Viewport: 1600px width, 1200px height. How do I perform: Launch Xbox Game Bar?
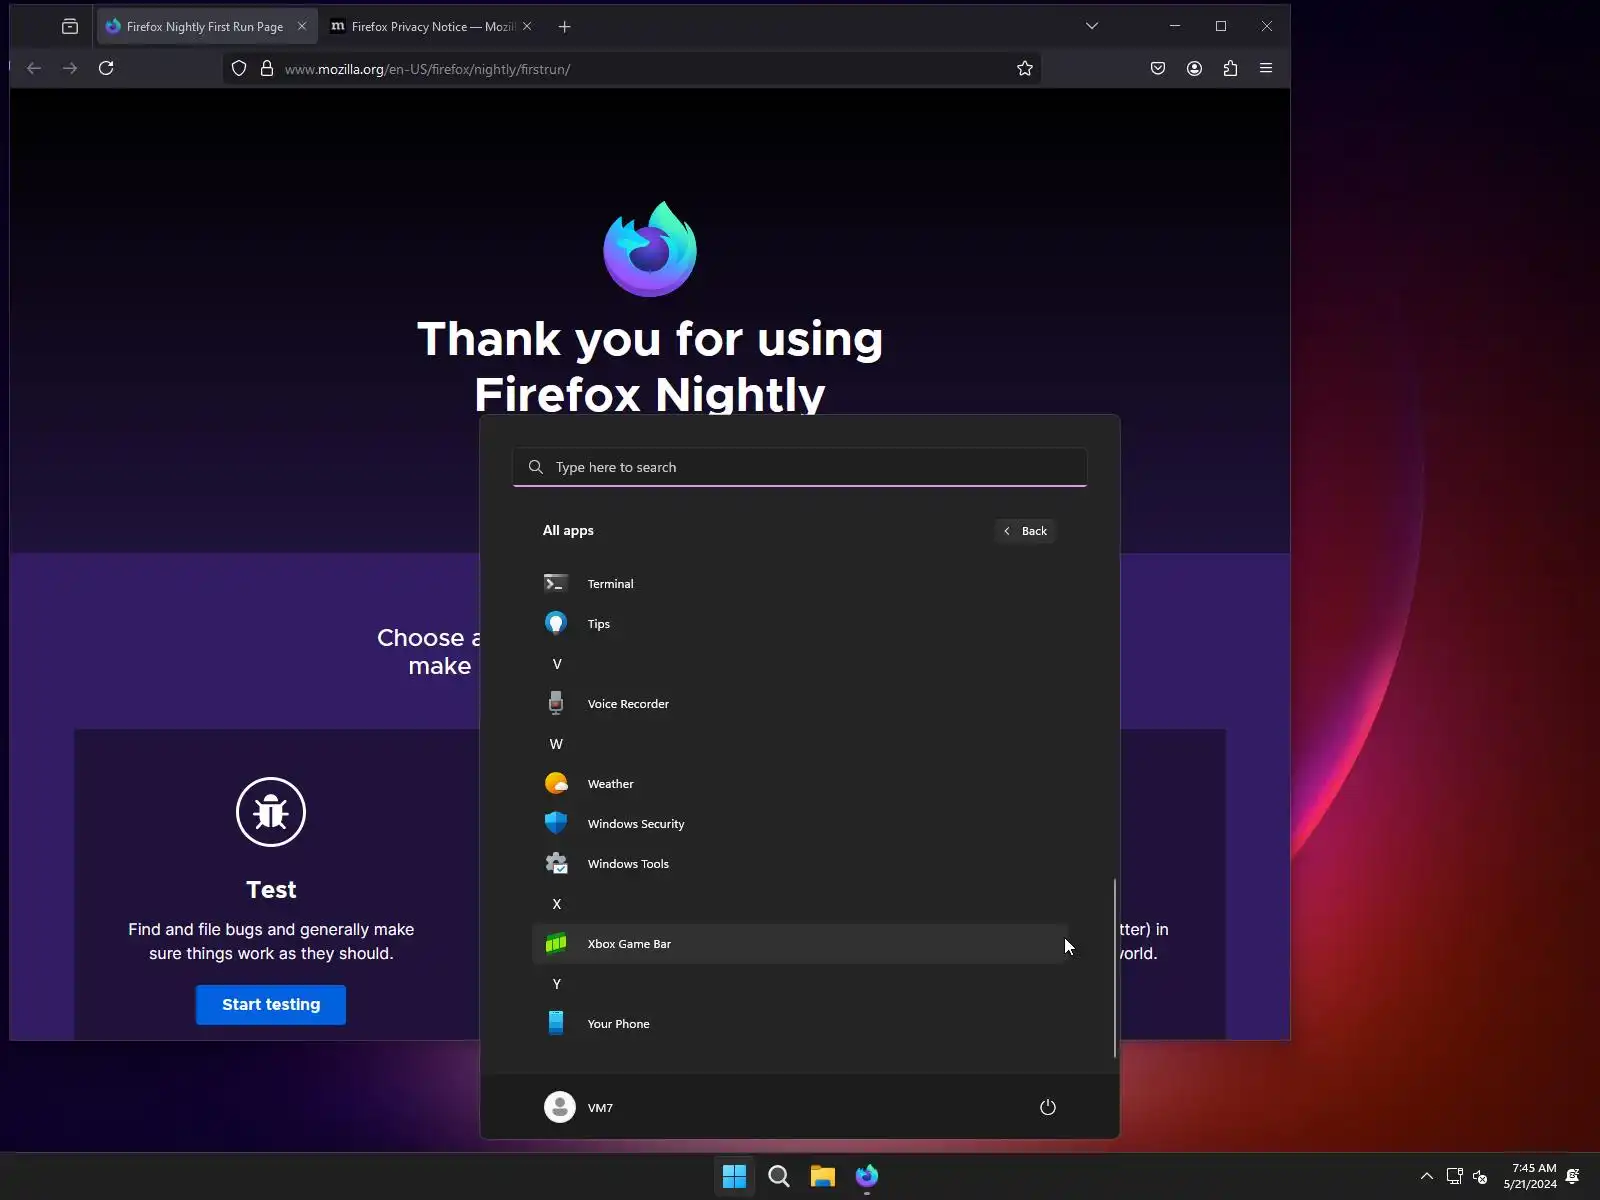click(800, 943)
